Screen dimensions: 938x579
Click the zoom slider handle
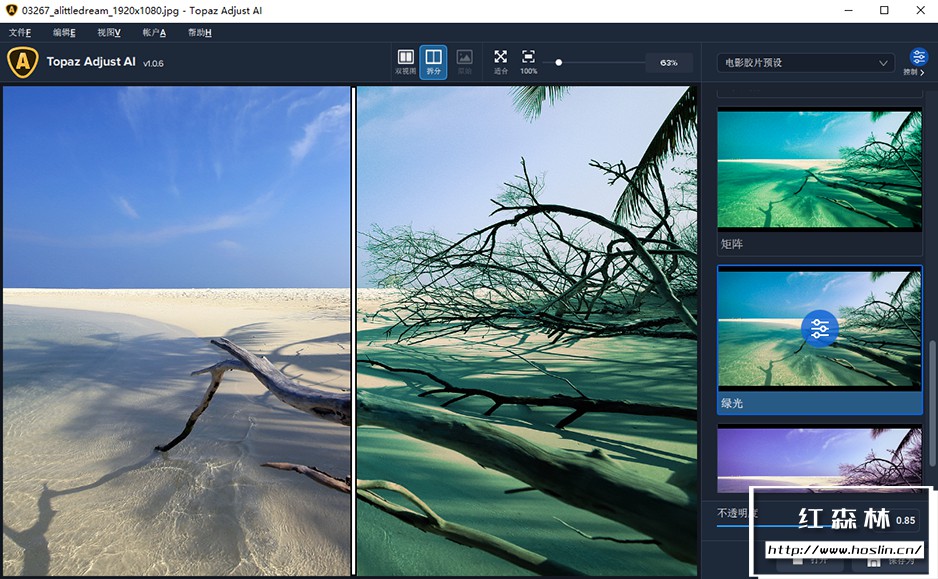coord(559,62)
